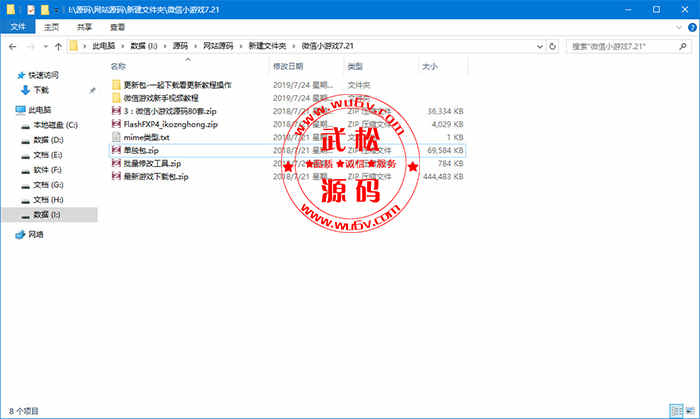The width and height of the screenshot is (700, 419).
Task: Select the highlighted 数据 (I:) drive
Action: (50, 215)
